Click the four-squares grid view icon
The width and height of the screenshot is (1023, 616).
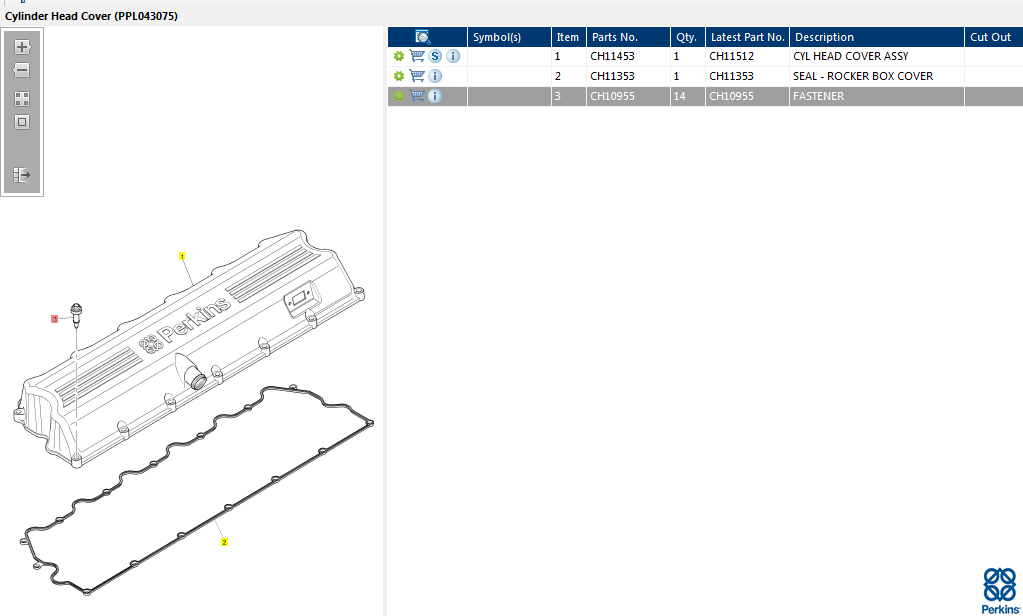pyautogui.click(x=22, y=99)
